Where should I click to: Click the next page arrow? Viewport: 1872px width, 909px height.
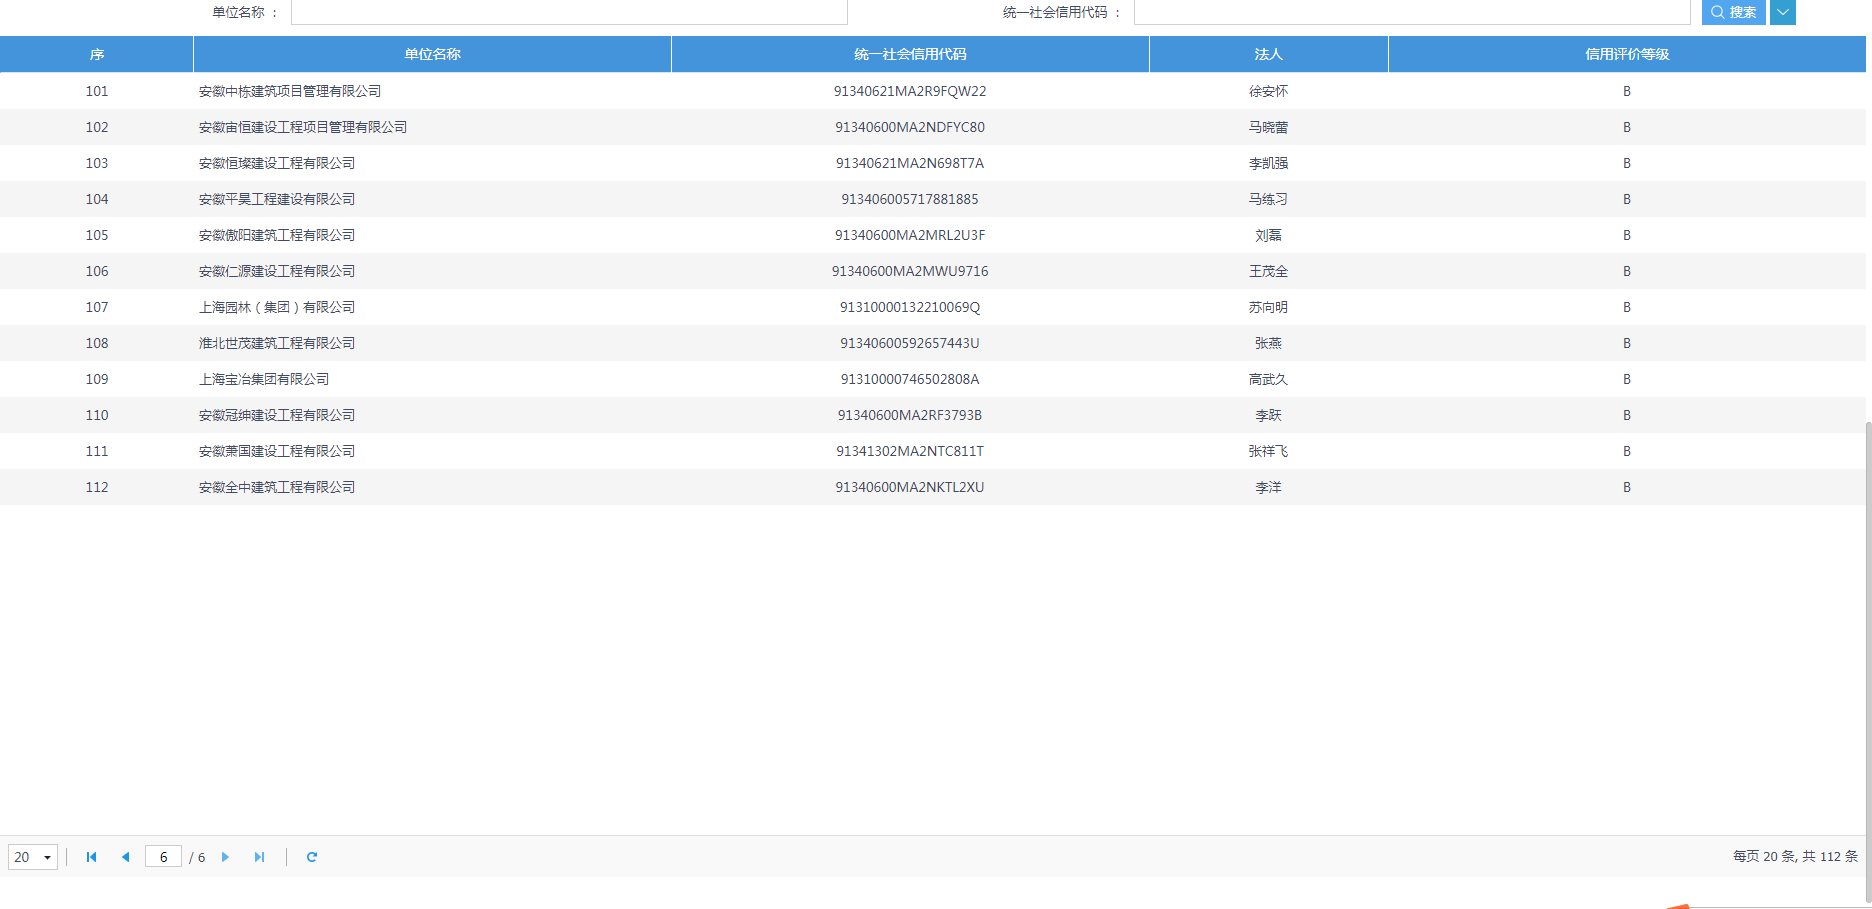226,857
